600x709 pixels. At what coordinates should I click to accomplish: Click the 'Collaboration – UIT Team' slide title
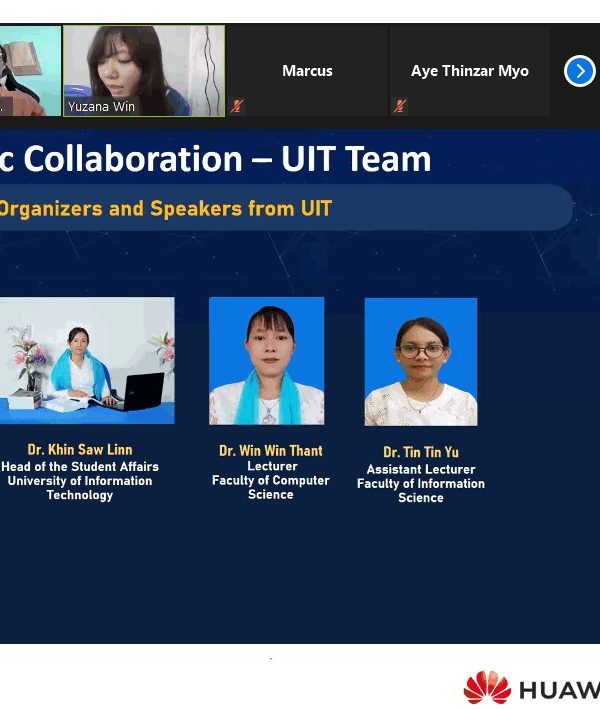coord(216,159)
